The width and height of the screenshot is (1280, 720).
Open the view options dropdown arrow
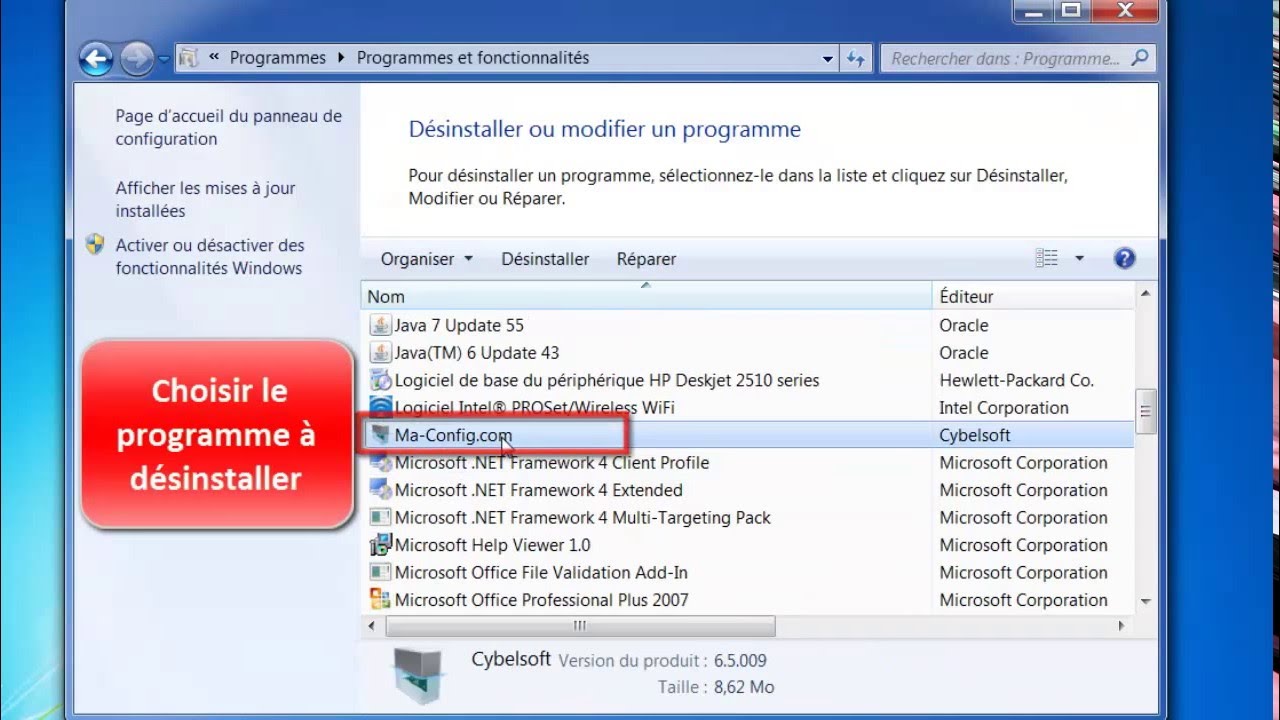coord(1079,259)
